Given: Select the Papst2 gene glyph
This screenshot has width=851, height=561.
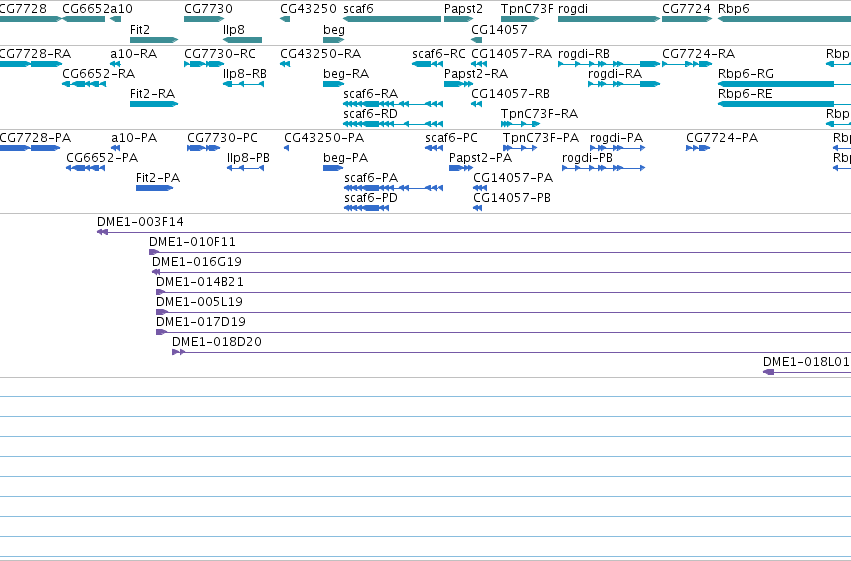Looking at the screenshot, I should [x=459, y=19].
